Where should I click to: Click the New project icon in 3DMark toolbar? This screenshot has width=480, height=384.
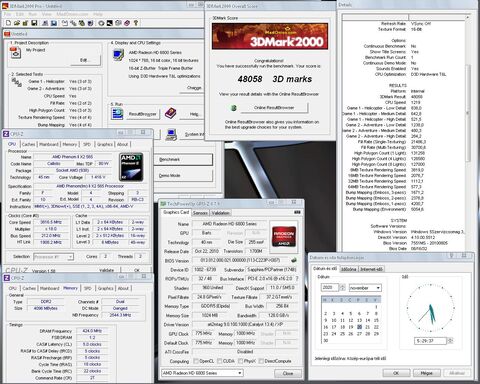8,23
